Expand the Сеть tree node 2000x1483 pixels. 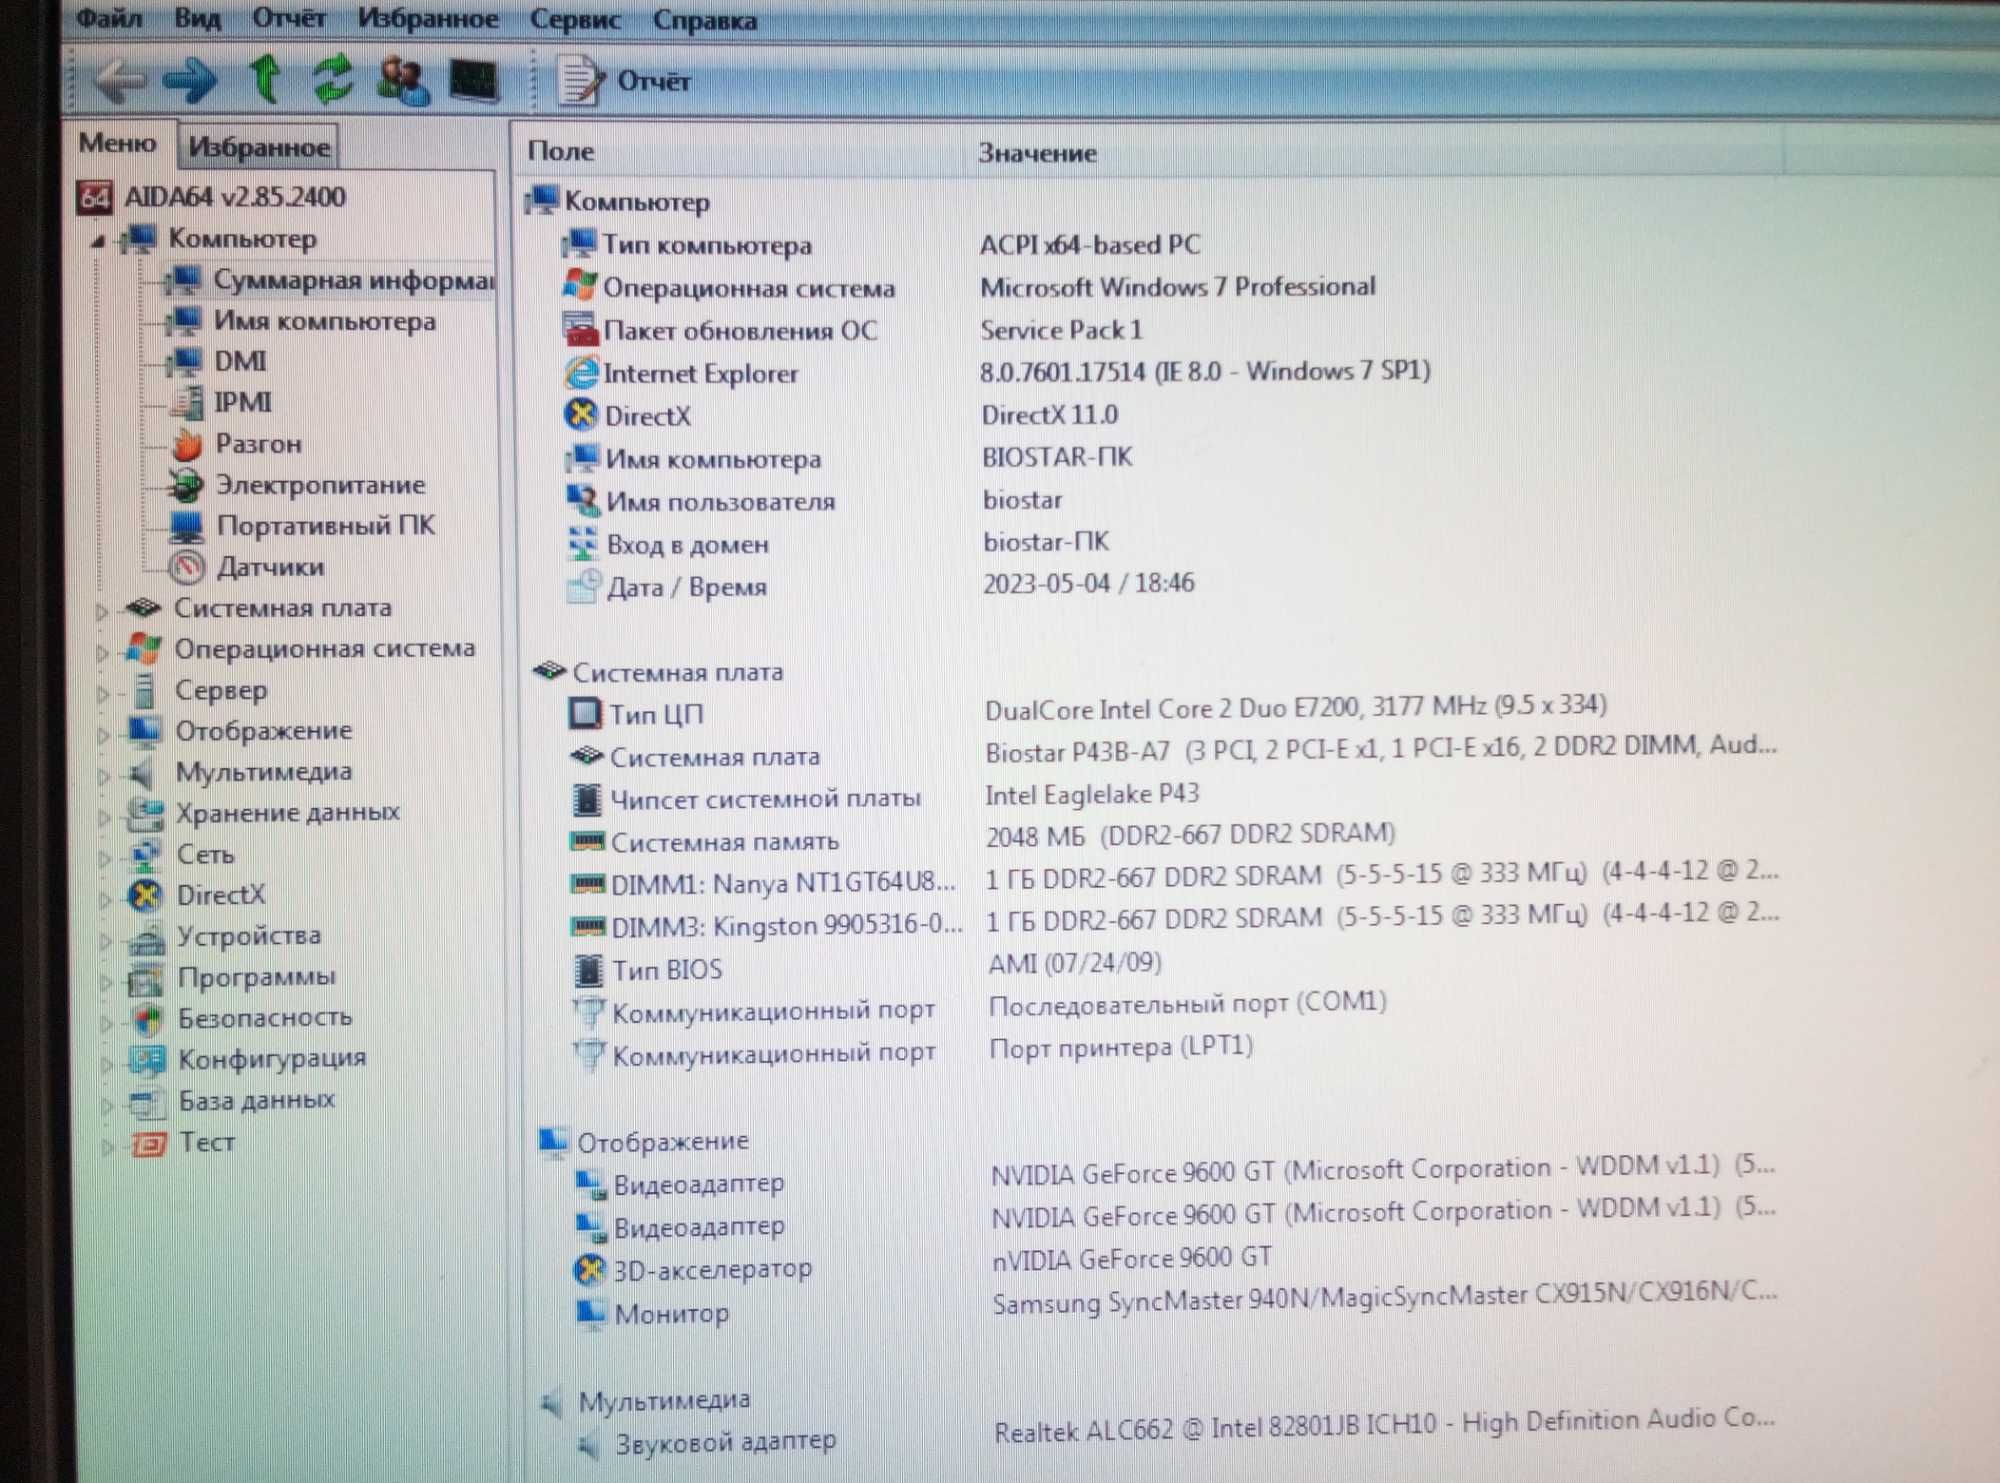point(104,857)
